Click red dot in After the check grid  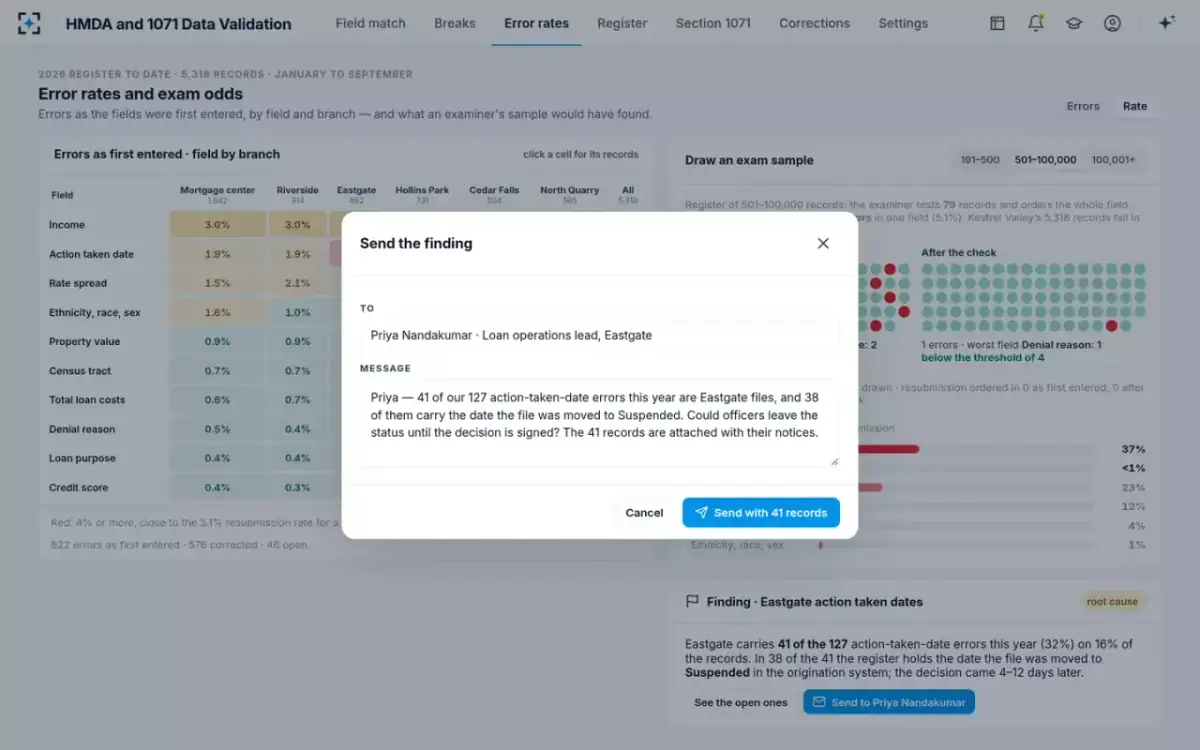pyautogui.click(x=1111, y=326)
